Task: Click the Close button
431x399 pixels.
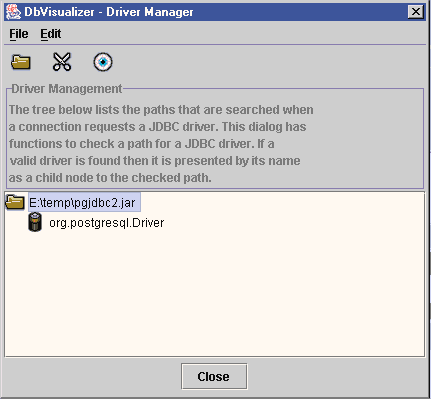Action: [214, 376]
